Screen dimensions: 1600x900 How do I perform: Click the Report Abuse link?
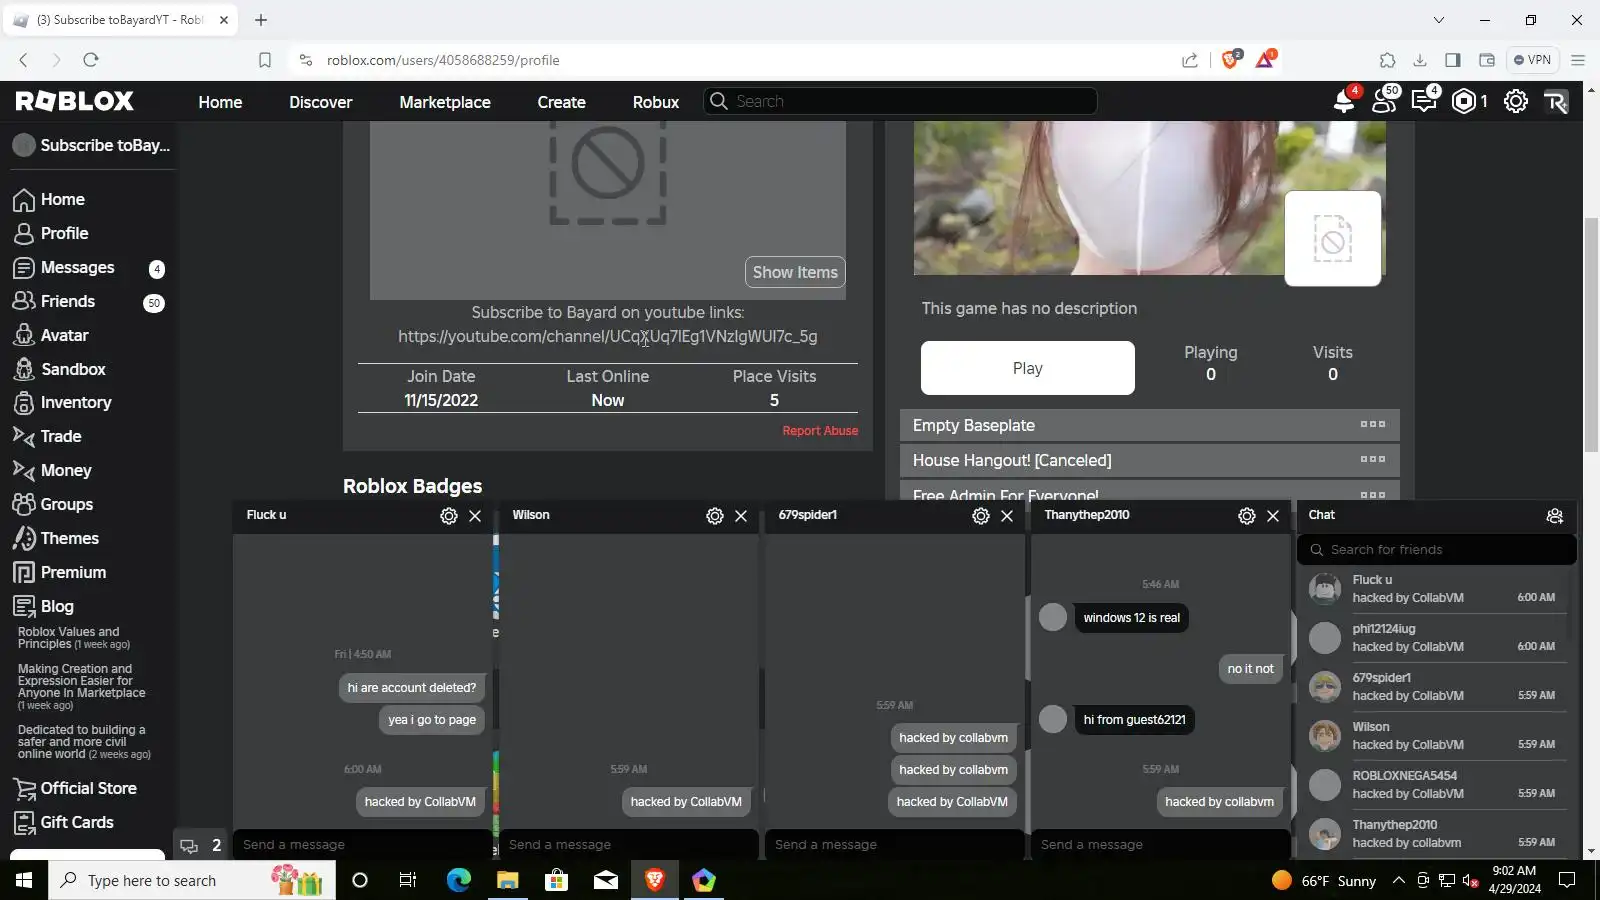click(x=820, y=431)
